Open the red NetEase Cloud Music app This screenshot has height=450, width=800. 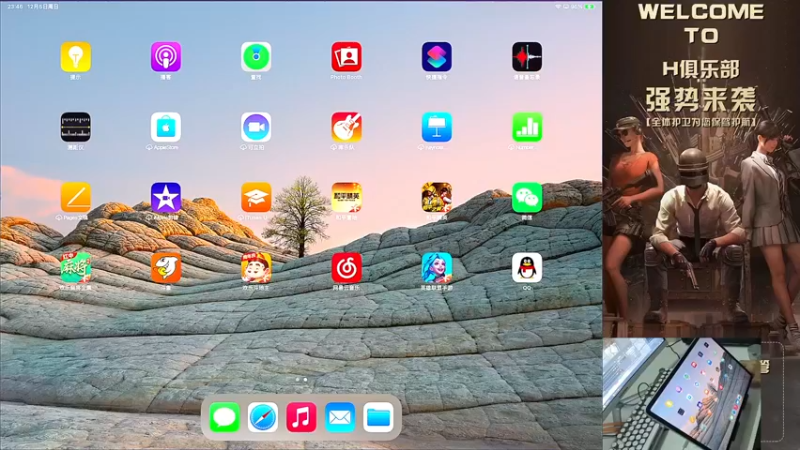[x=346, y=267]
